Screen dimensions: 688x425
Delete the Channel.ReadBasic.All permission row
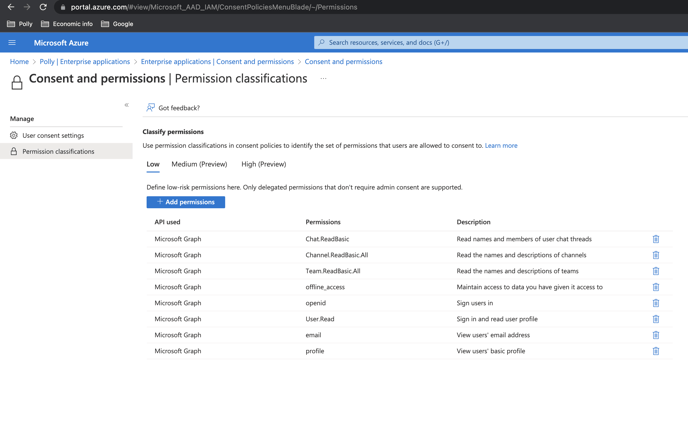click(x=656, y=255)
